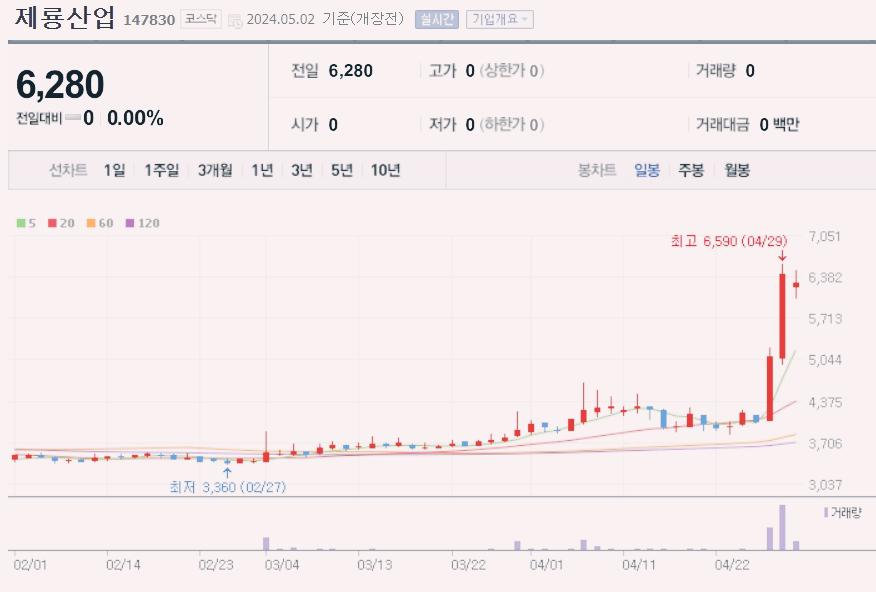Viewport: 876px width, 592px height.
Task: Select the 5년 line chart range
Action: [x=342, y=170]
